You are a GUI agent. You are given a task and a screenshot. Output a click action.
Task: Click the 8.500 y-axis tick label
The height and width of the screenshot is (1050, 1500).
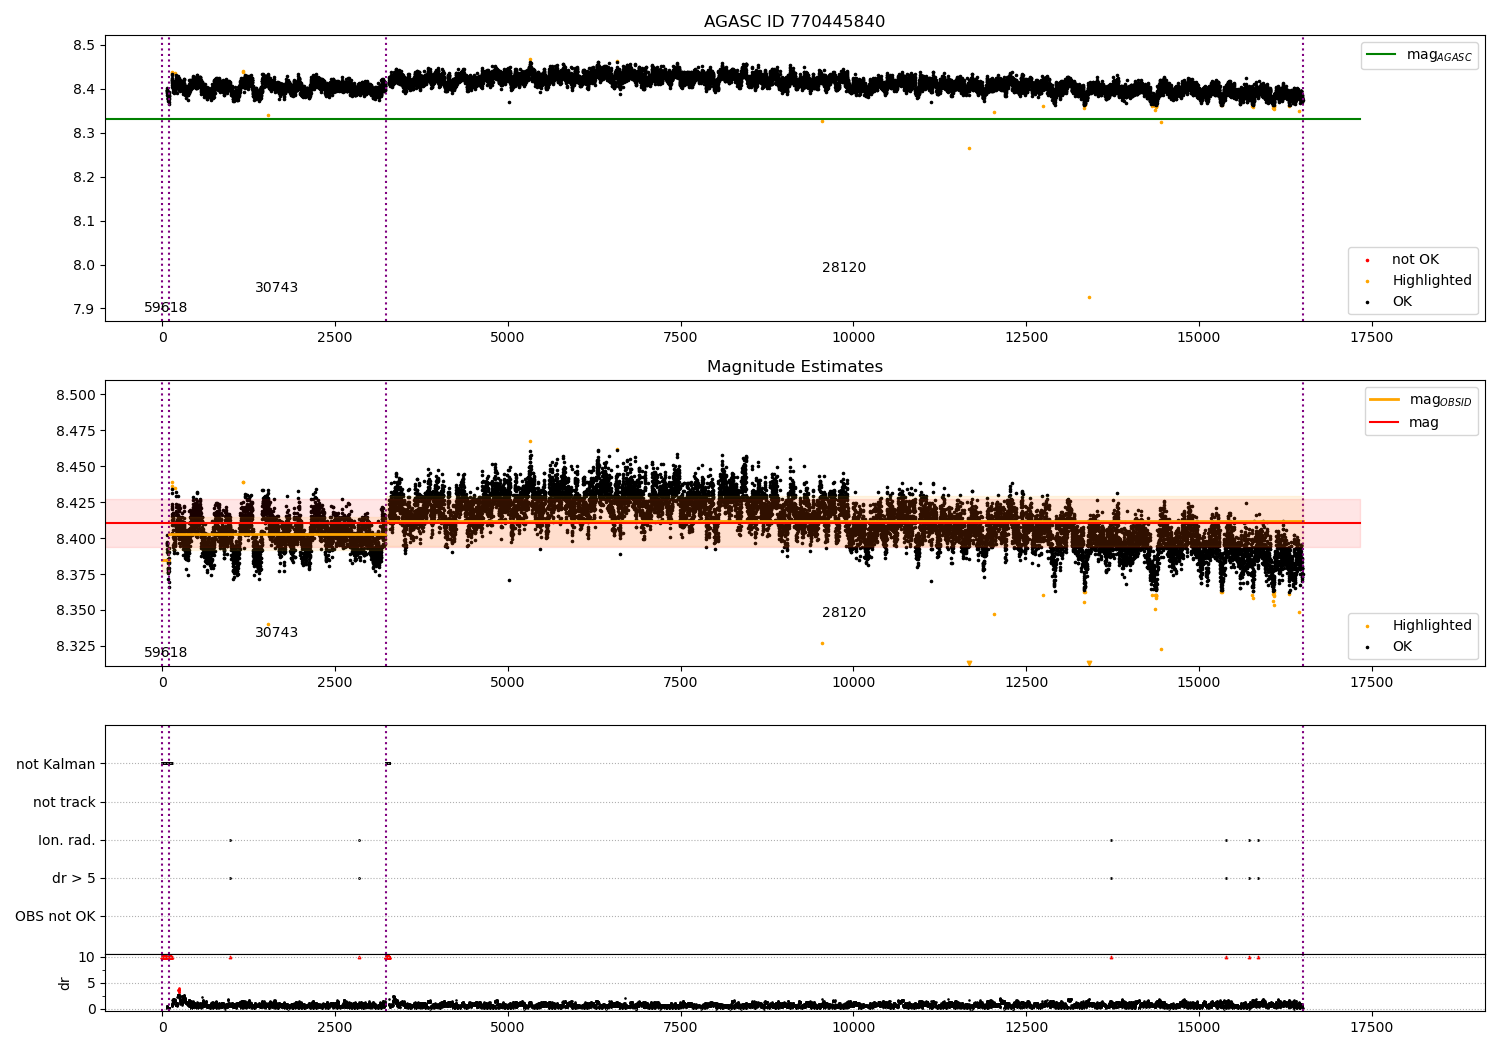tap(76, 395)
